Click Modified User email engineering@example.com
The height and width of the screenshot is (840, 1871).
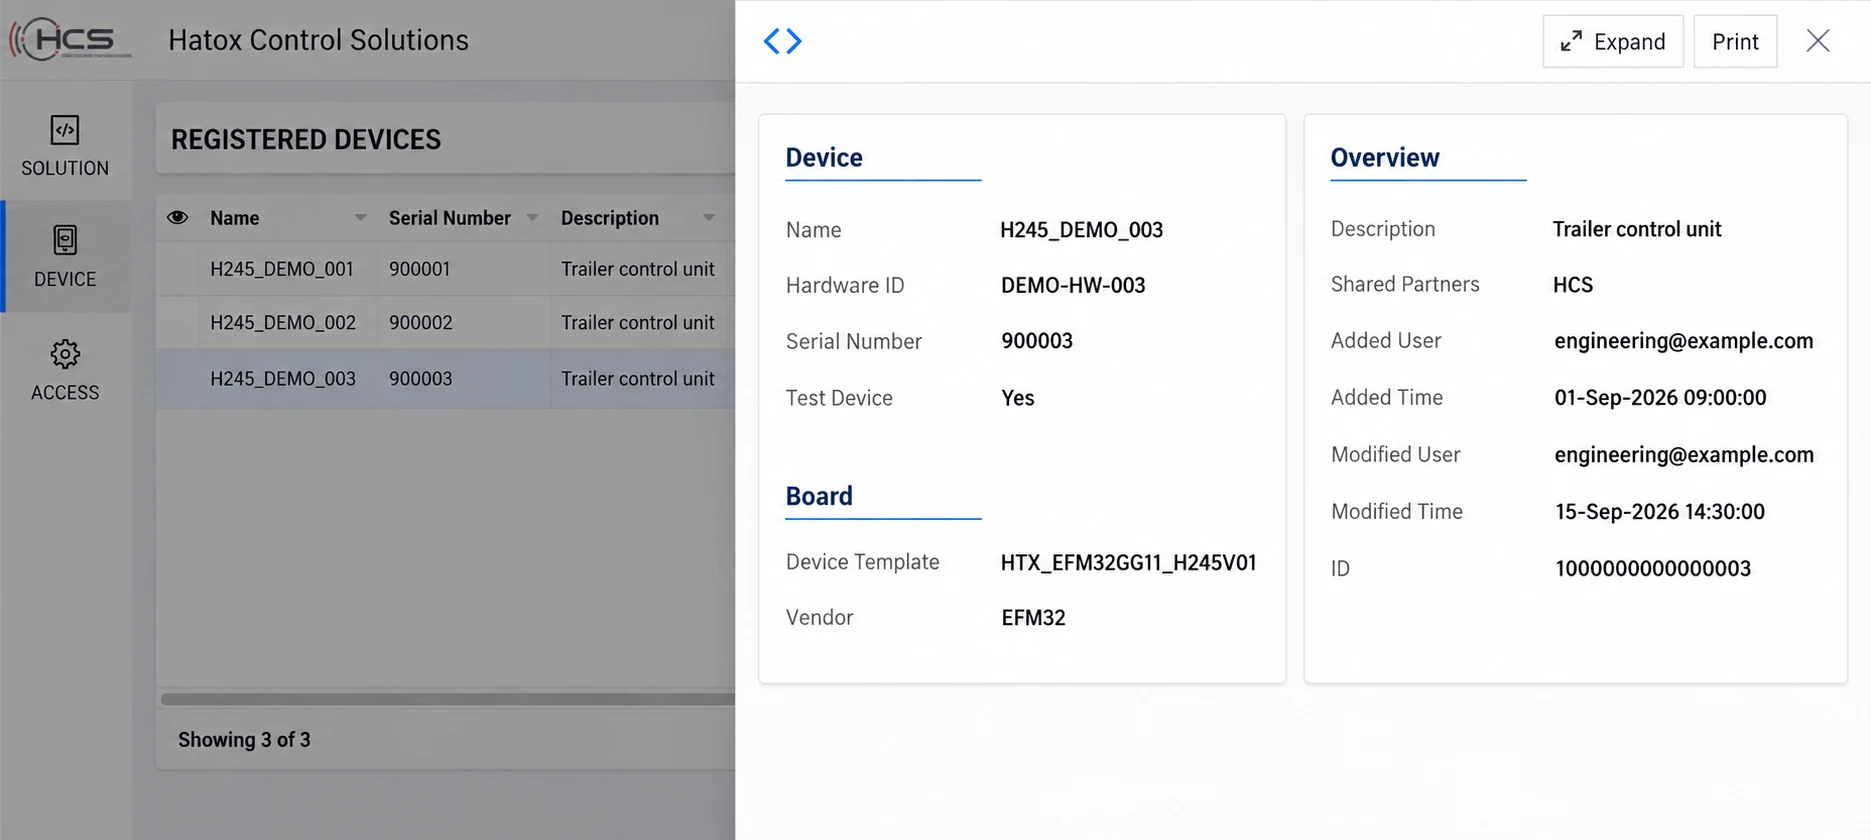(x=1683, y=455)
